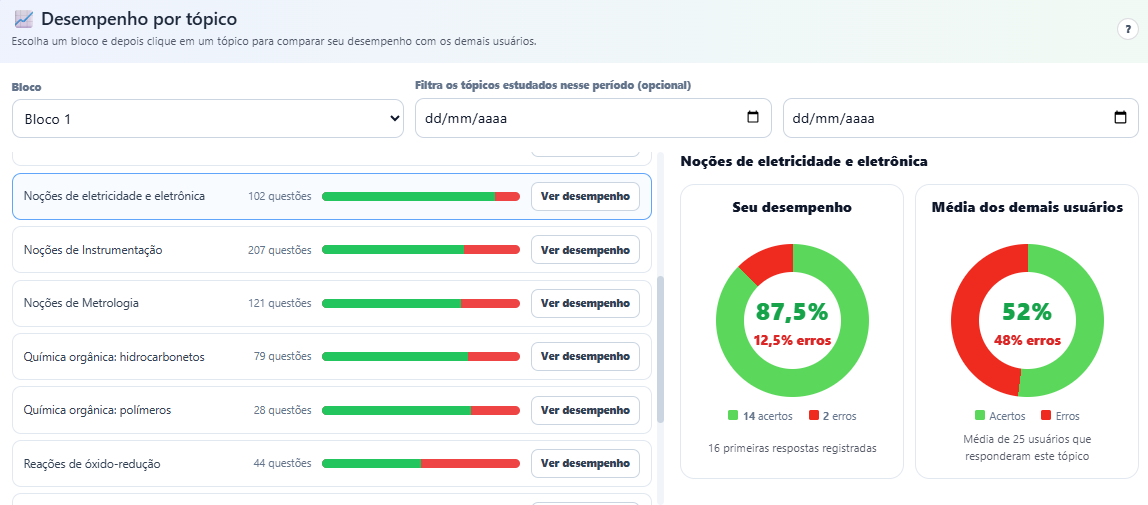Click the Média de 25 usuários note

click(x=1027, y=448)
